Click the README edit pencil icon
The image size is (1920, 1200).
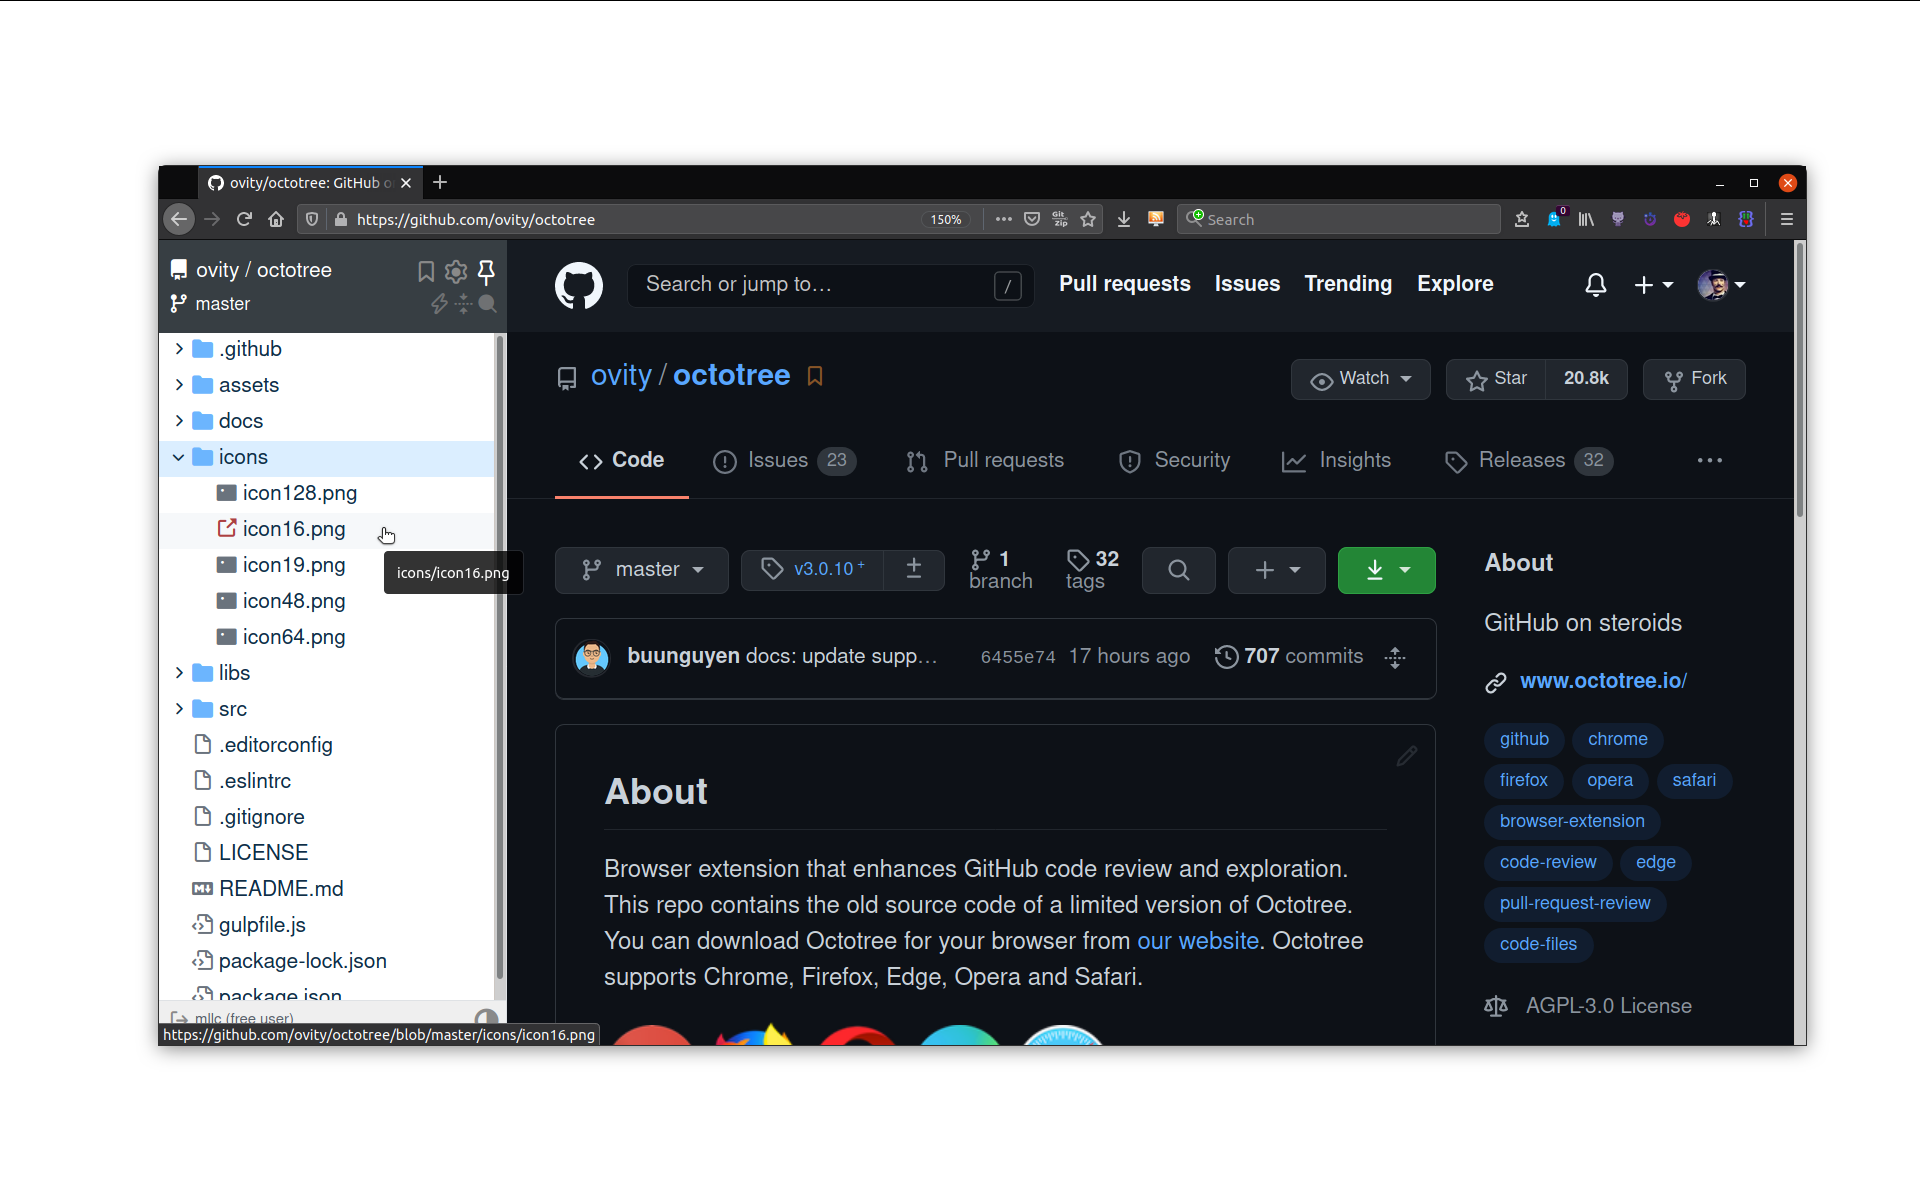tap(1407, 756)
